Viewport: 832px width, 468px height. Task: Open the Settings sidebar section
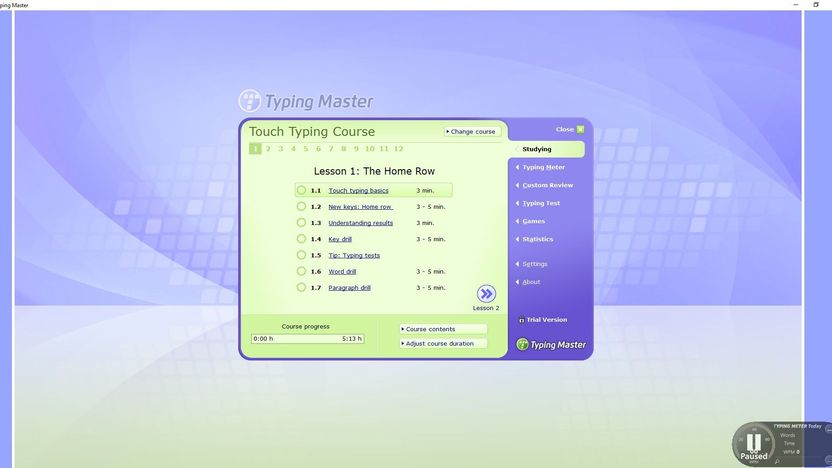click(534, 264)
